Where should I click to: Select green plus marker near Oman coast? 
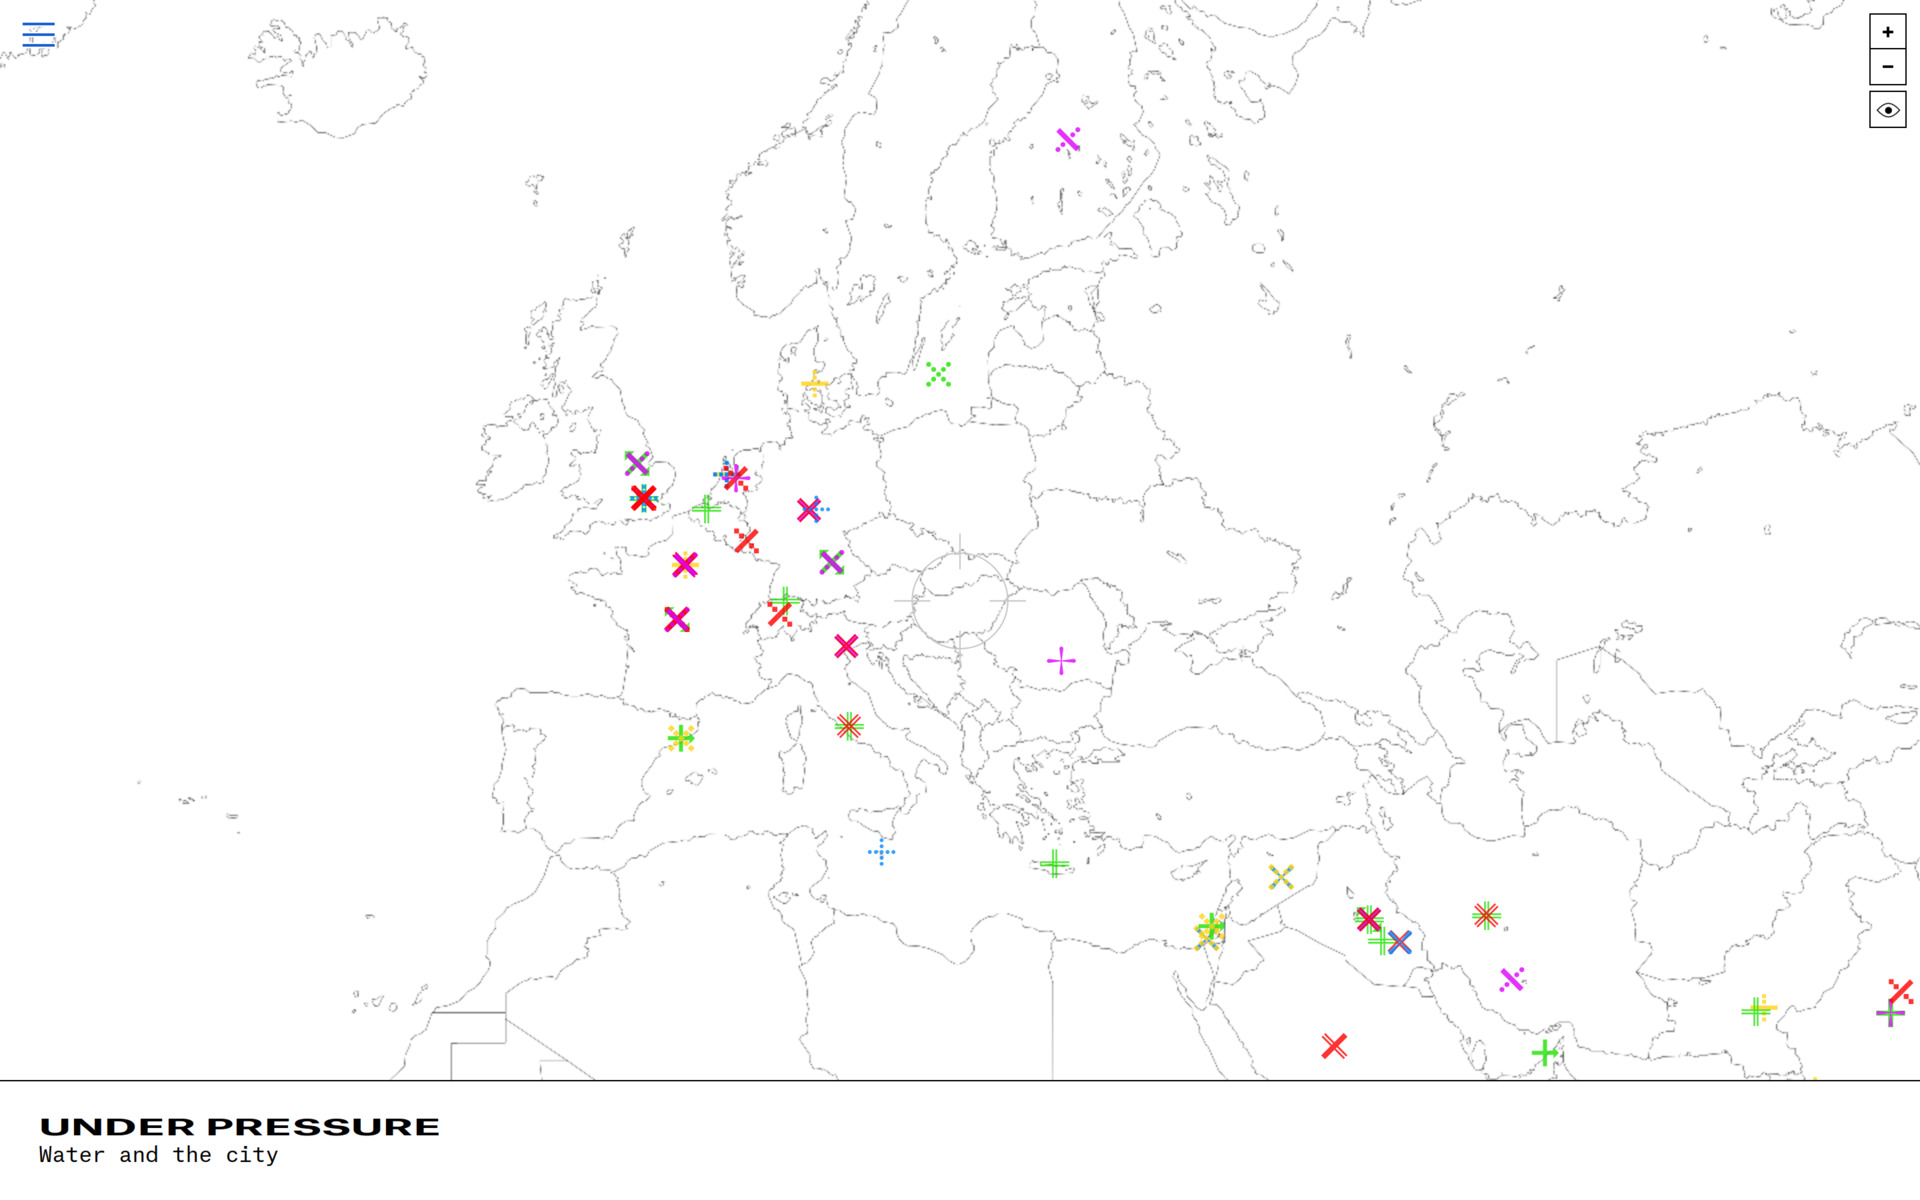point(1545,1052)
